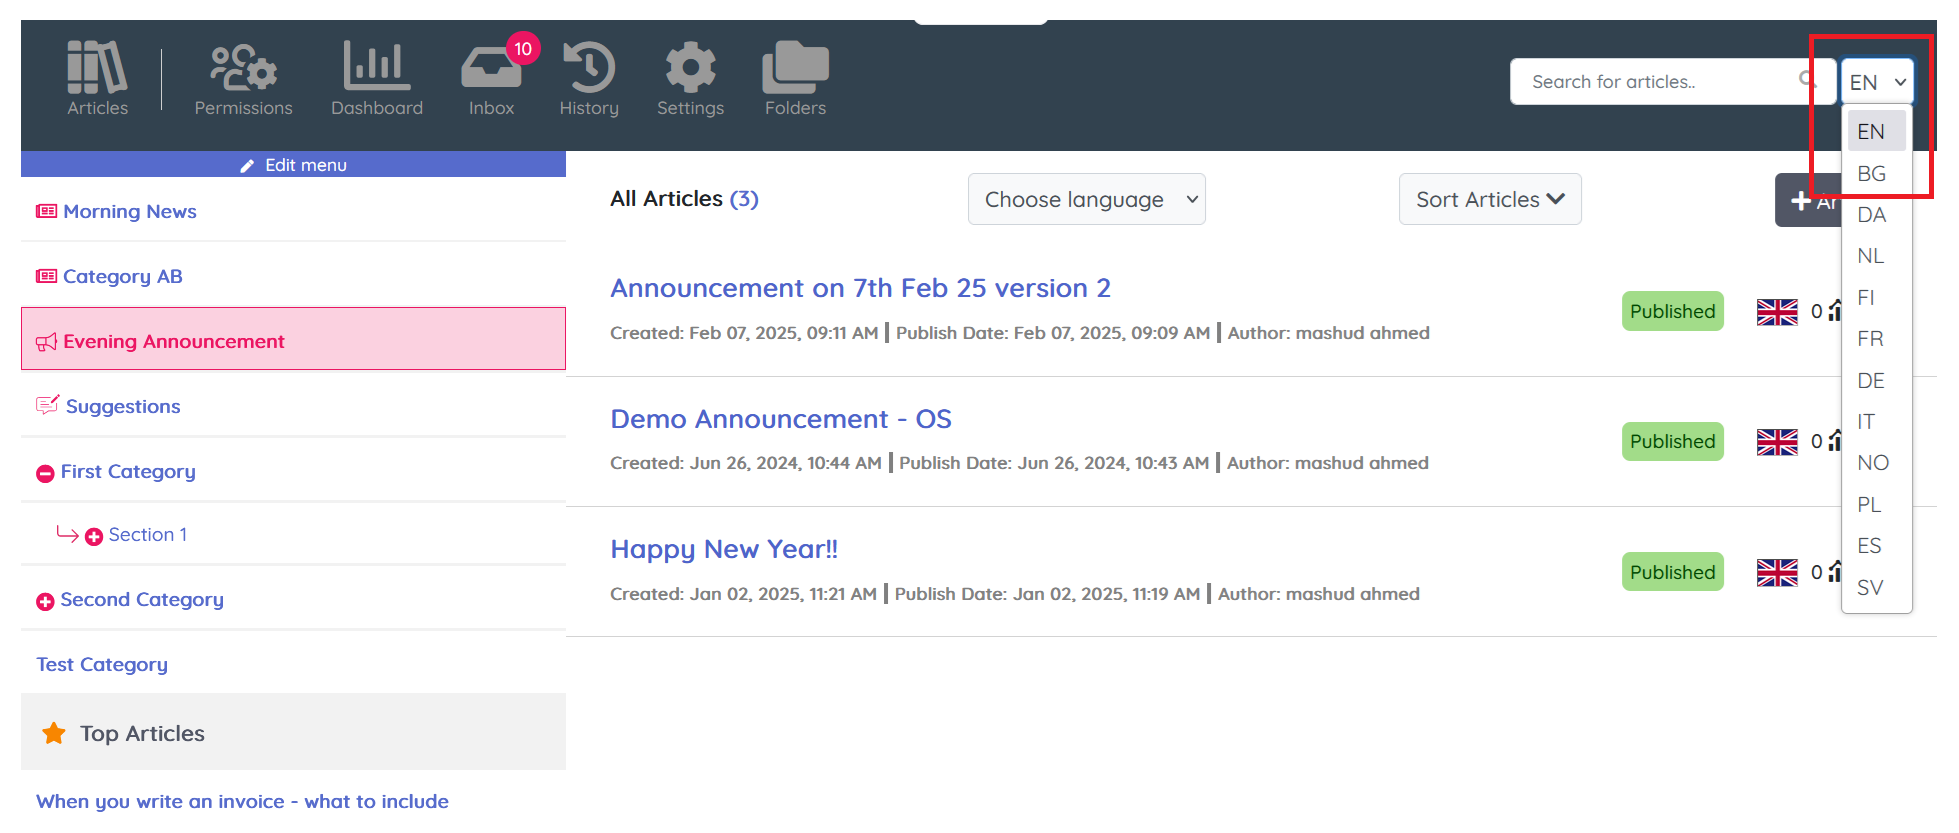This screenshot has height=833, width=1959.
Task: Collapse the First Category minus icon
Action: [x=45, y=473]
